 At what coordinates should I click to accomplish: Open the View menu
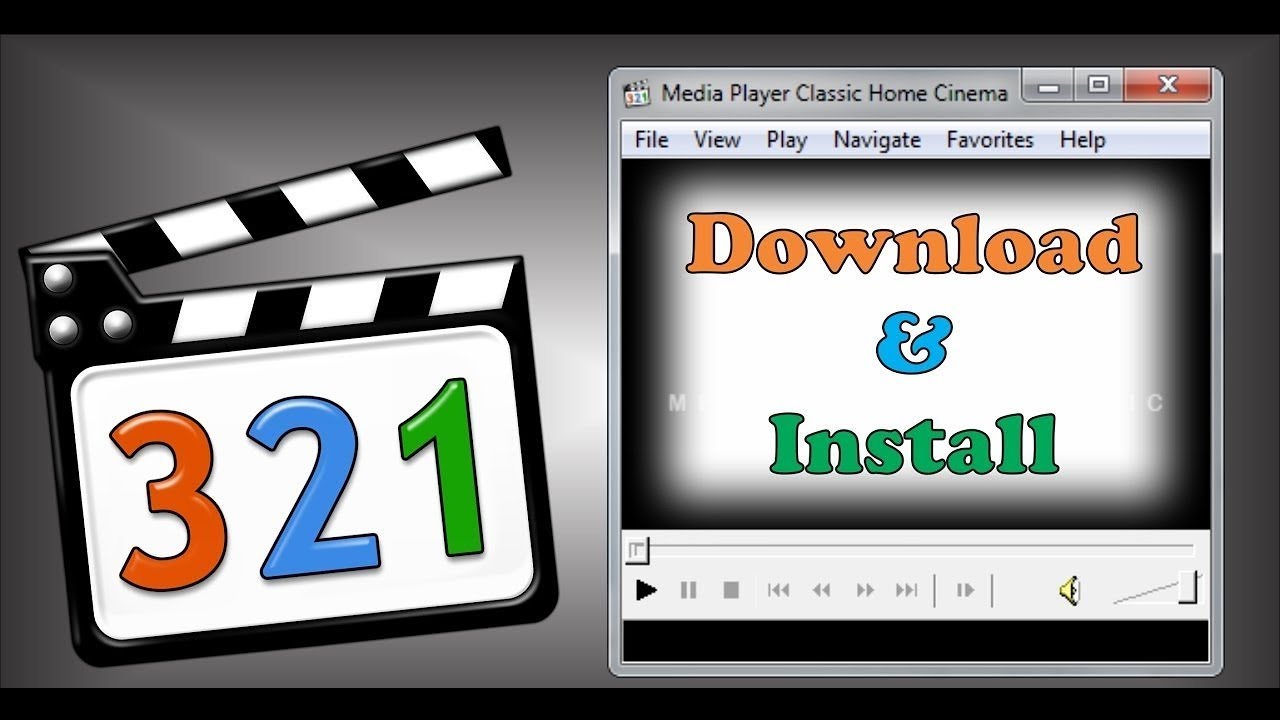click(717, 140)
